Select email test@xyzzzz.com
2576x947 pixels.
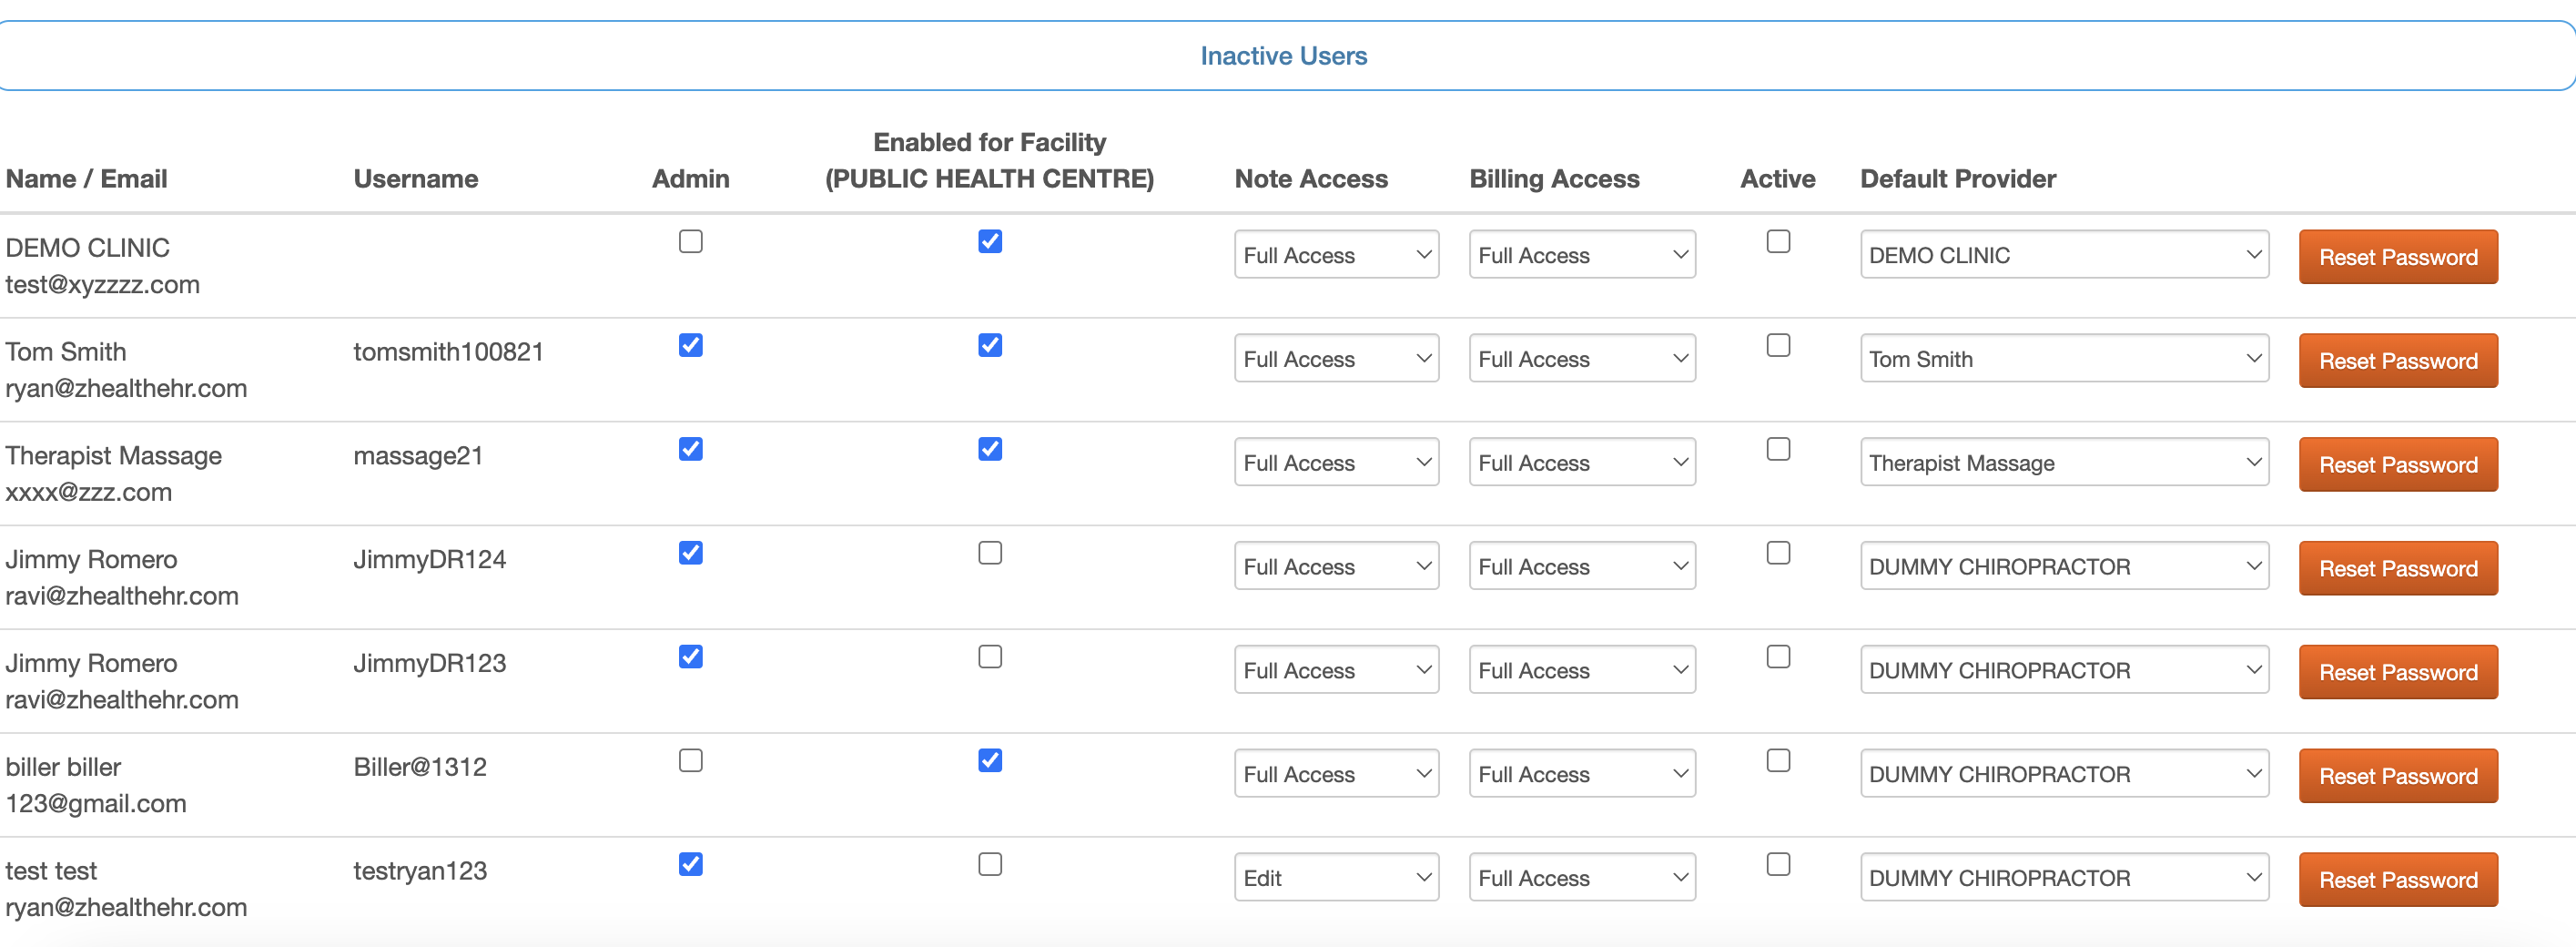pos(102,285)
